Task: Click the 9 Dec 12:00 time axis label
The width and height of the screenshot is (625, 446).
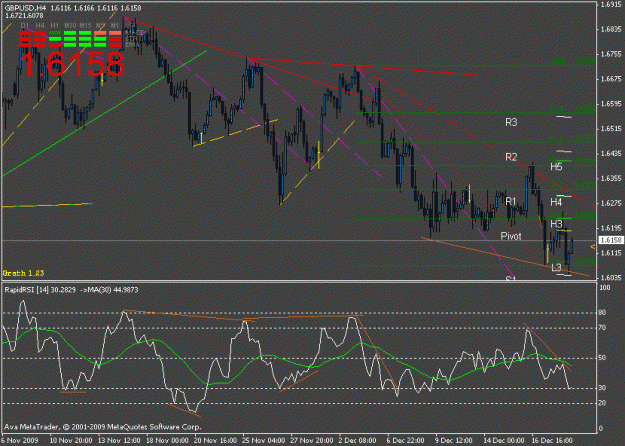Action: coord(454,440)
